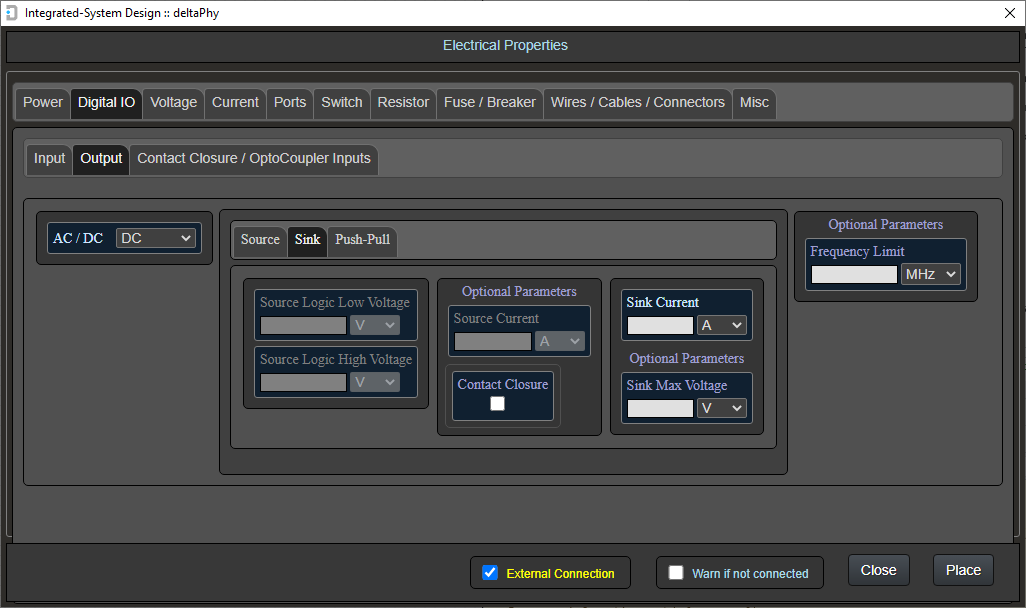Viewport: 1026px width, 608px height.
Task: Open the AC / DC dropdown
Action: click(156, 238)
